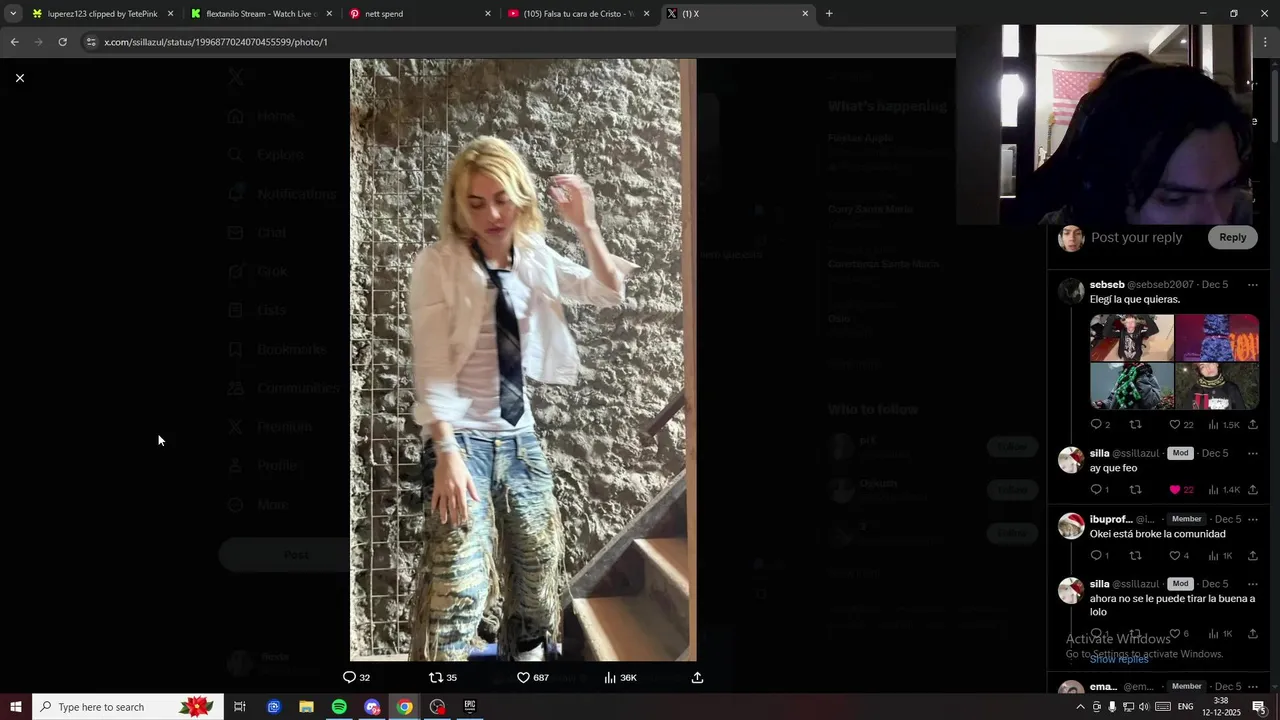Unlike silla's 'ay que feo' pink heart

point(1175,489)
